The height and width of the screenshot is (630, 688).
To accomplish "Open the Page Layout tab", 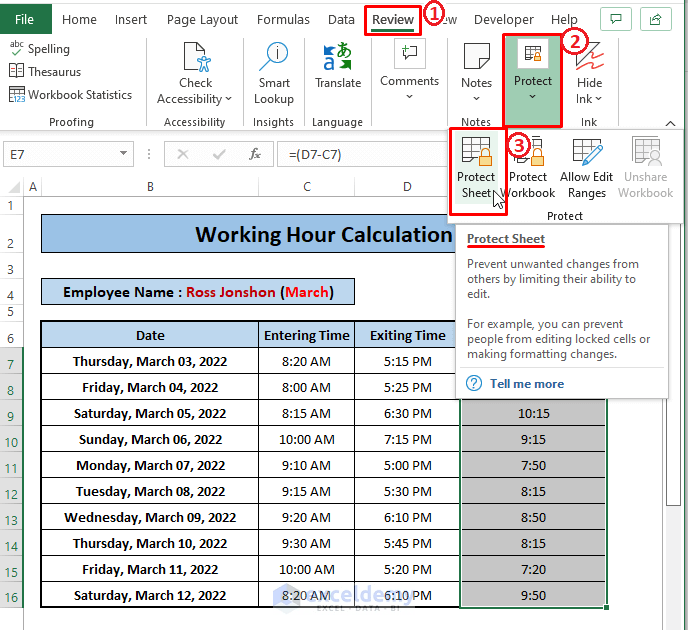I will (202, 19).
